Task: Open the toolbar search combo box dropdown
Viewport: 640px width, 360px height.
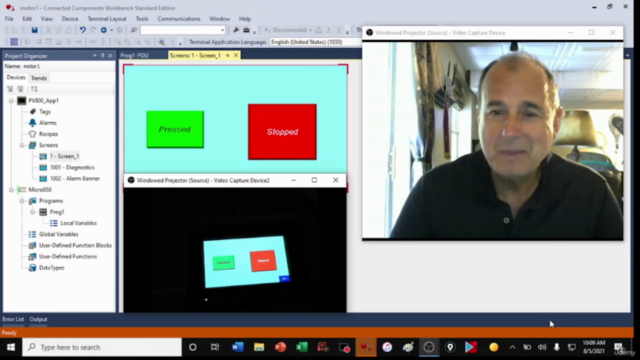Action: [x=222, y=30]
